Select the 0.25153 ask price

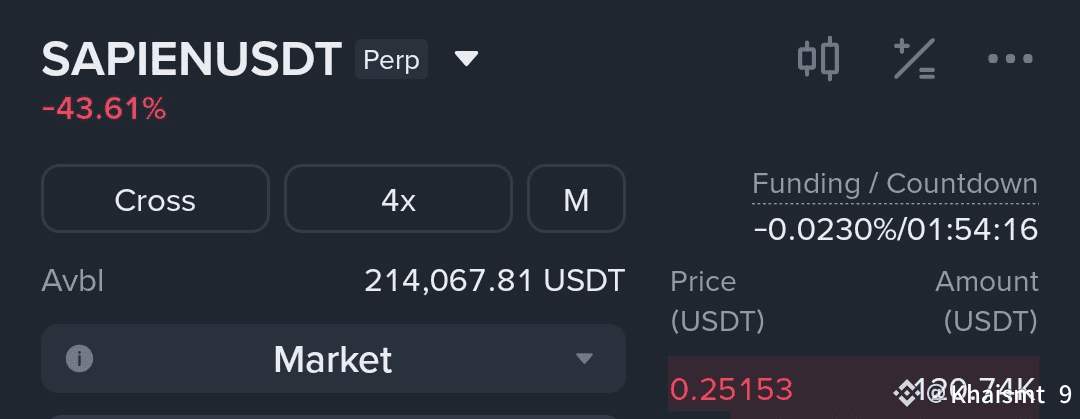tap(731, 388)
